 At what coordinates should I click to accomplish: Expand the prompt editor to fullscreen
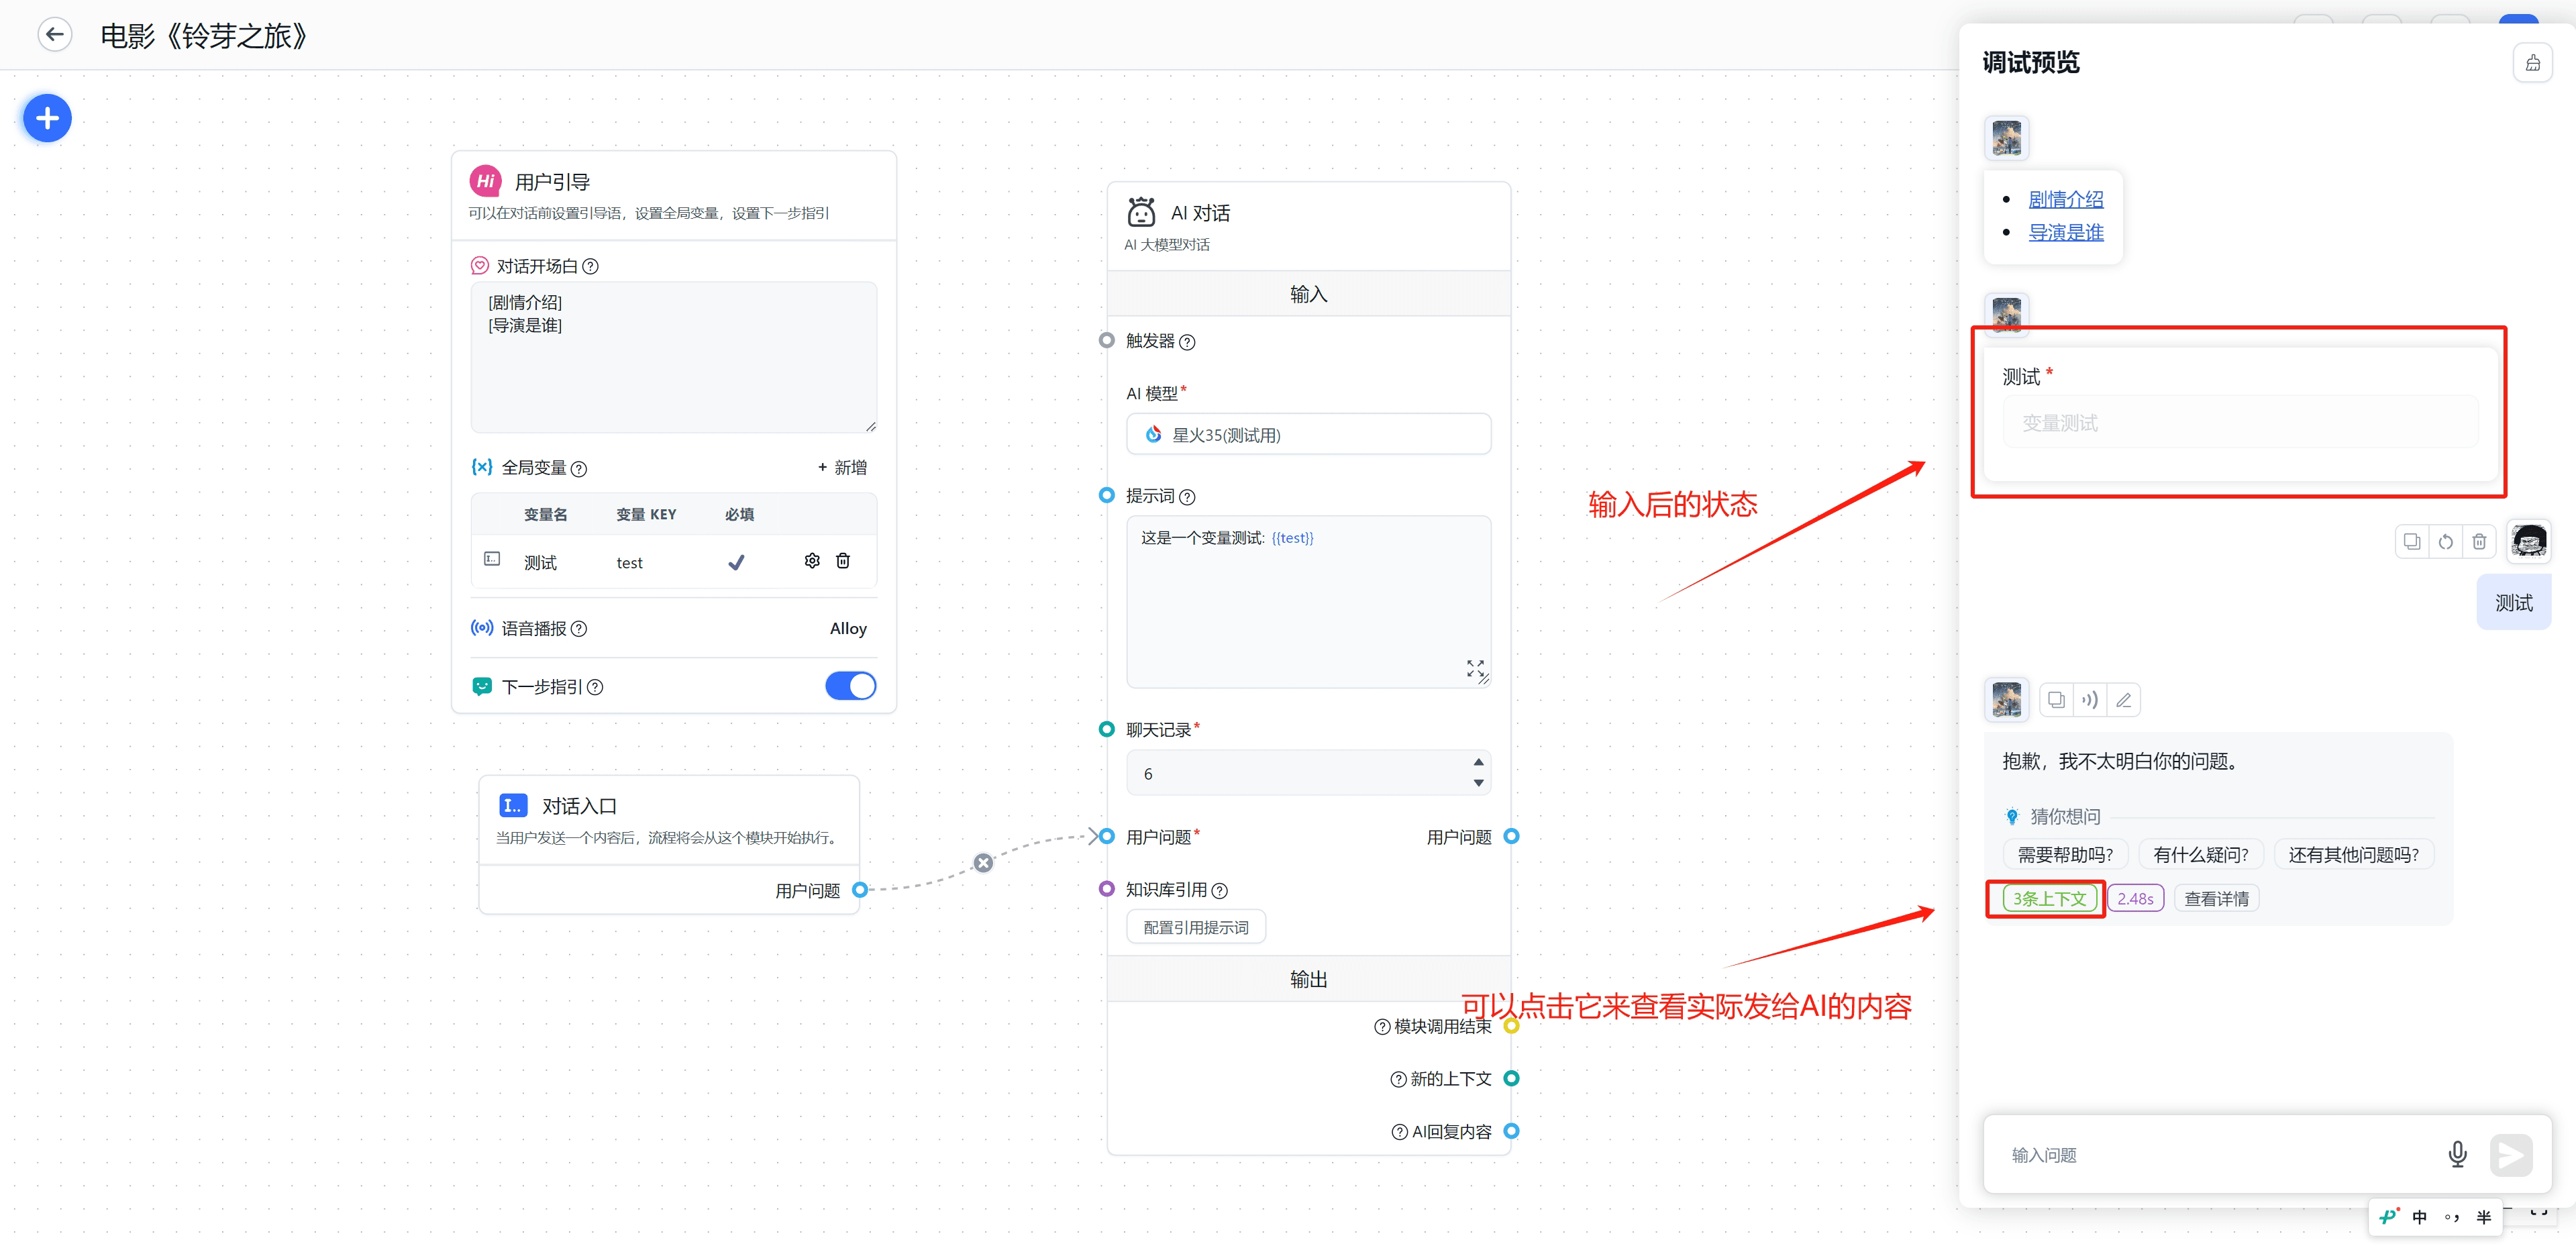click(1475, 668)
